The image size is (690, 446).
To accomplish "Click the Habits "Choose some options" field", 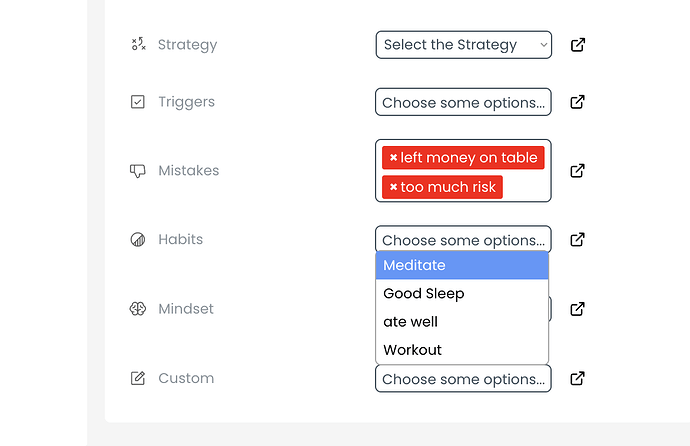I will pyautogui.click(x=463, y=240).
